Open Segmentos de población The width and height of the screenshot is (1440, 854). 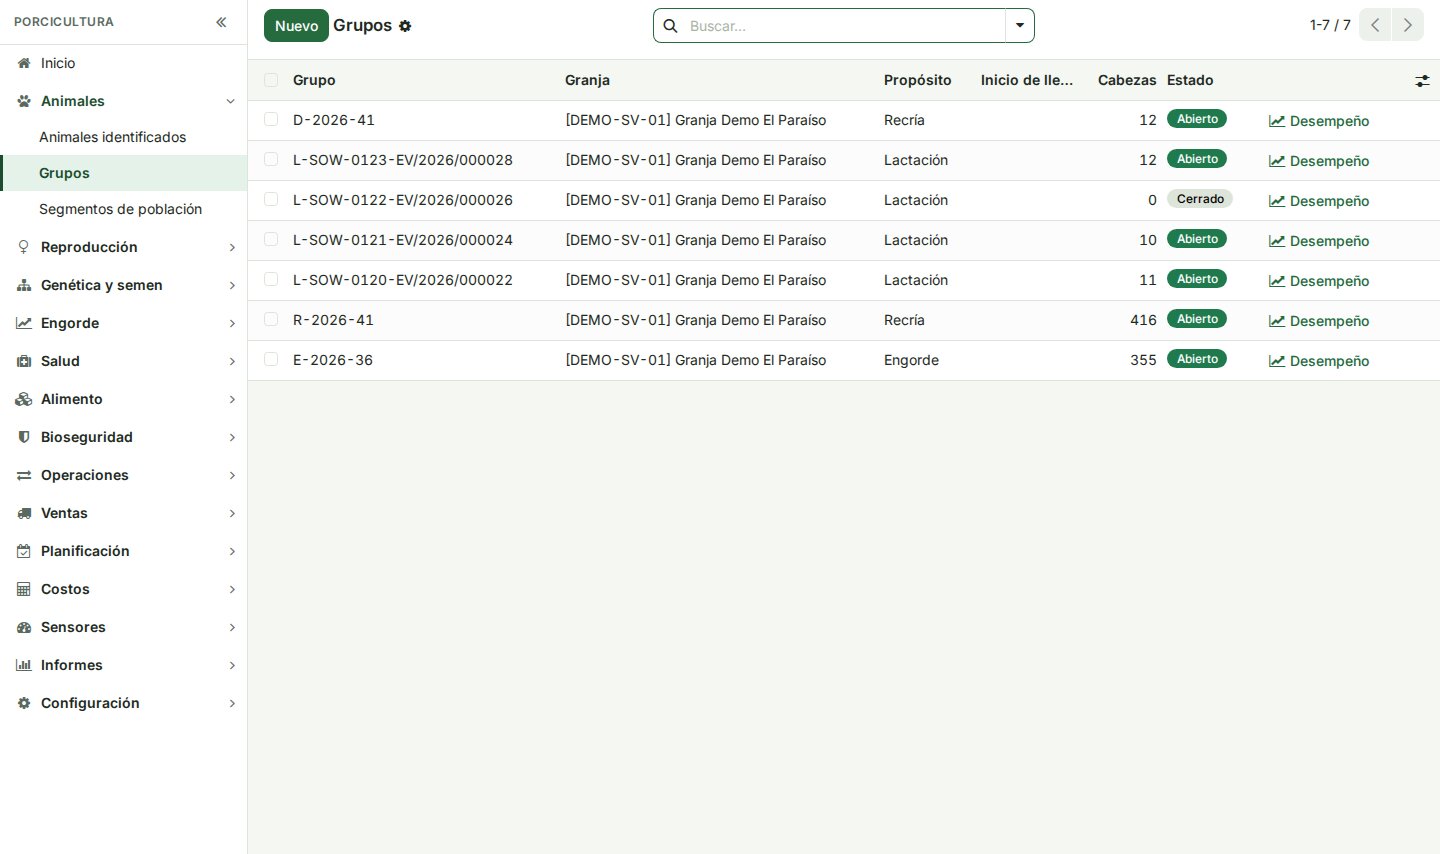coord(123,209)
